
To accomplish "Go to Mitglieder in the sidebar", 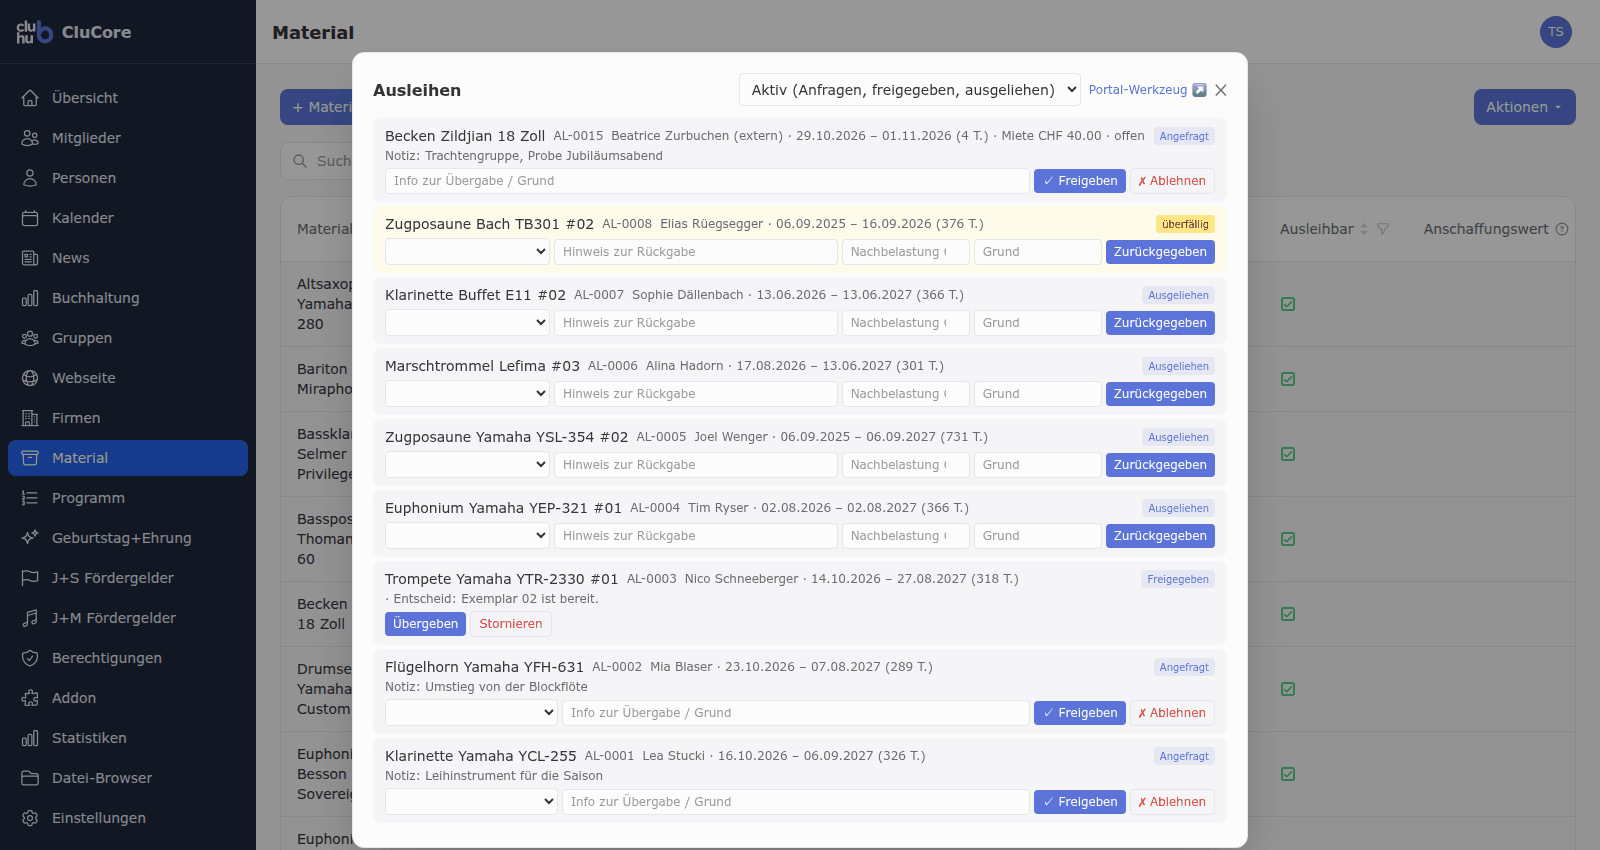I will 86,138.
